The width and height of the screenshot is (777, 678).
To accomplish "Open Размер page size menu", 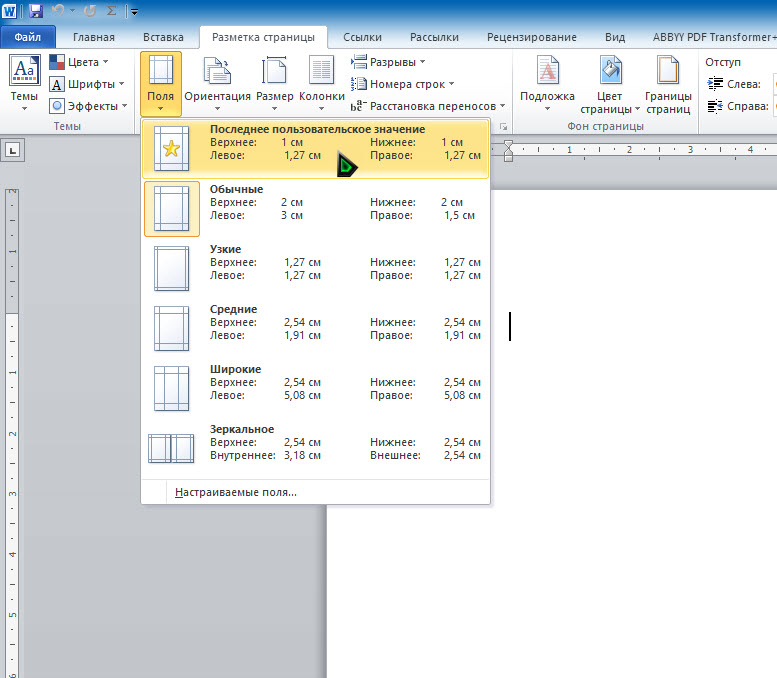I will 275,83.
